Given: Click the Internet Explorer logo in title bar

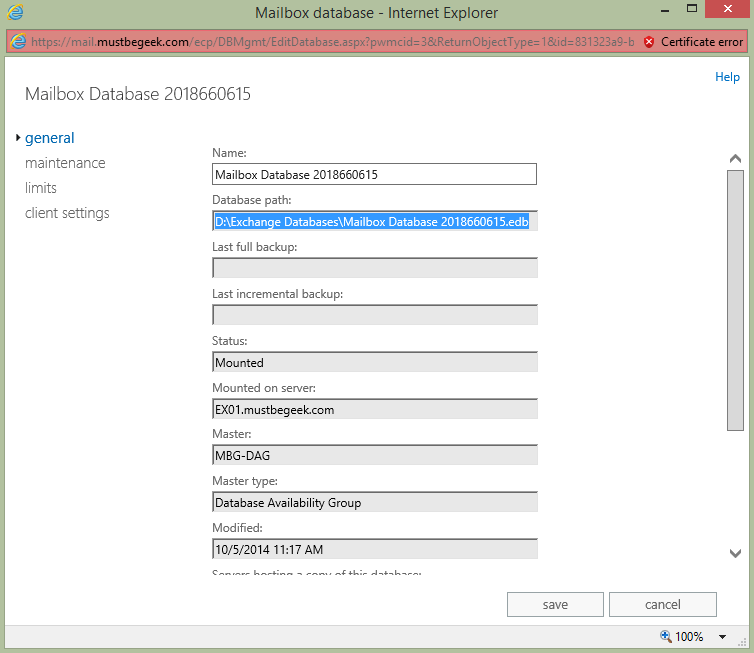Looking at the screenshot, I should pos(15,12).
